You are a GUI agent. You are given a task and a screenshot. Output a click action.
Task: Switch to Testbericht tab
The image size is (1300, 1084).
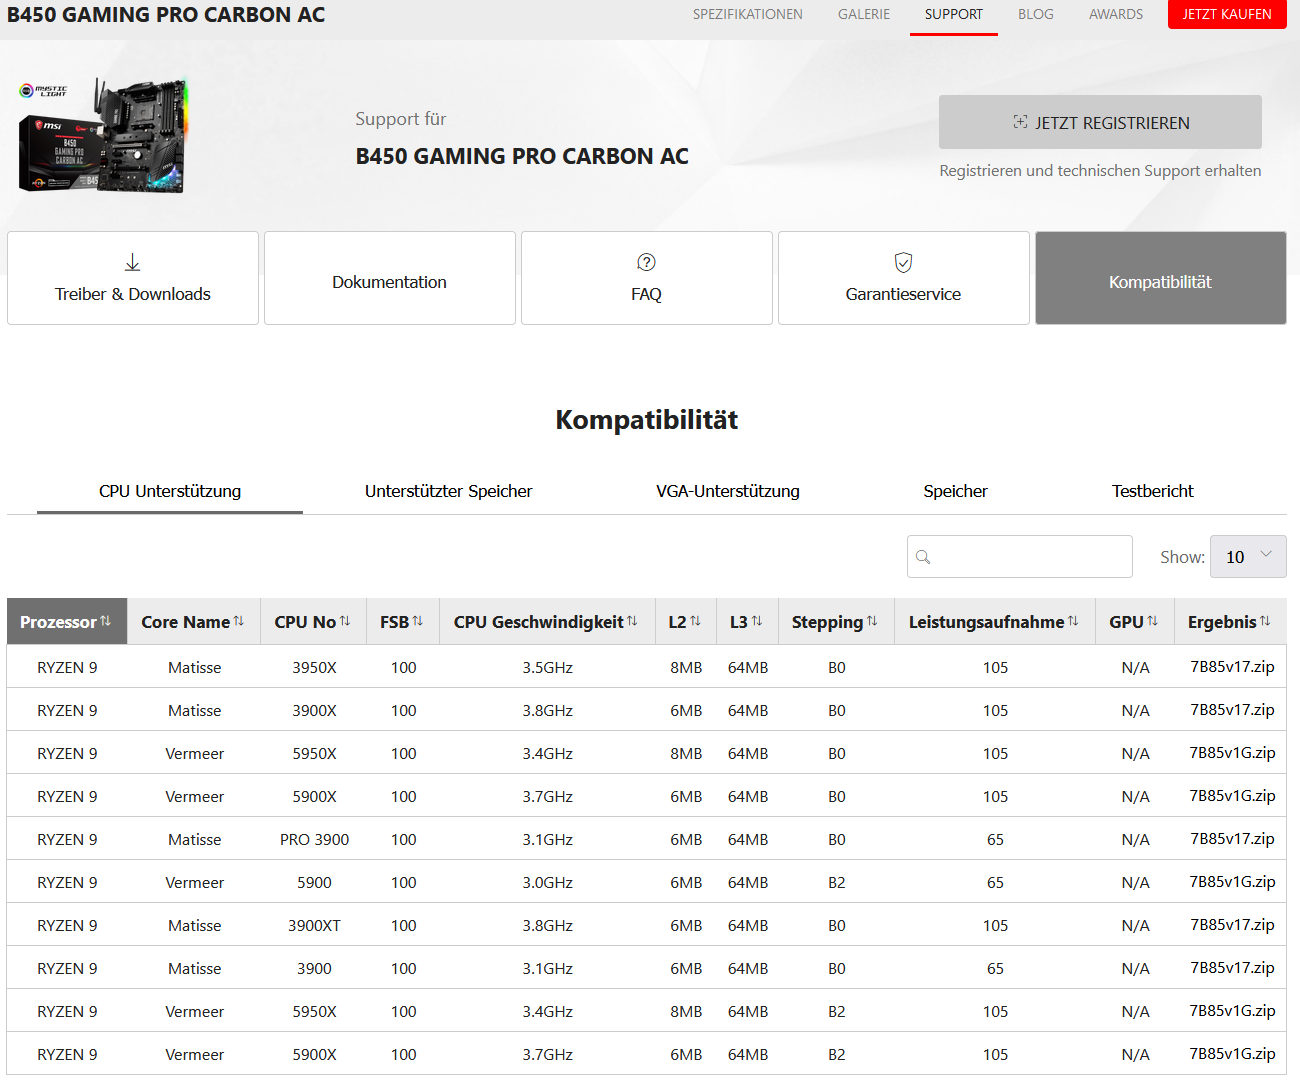pyautogui.click(x=1152, y=491)
